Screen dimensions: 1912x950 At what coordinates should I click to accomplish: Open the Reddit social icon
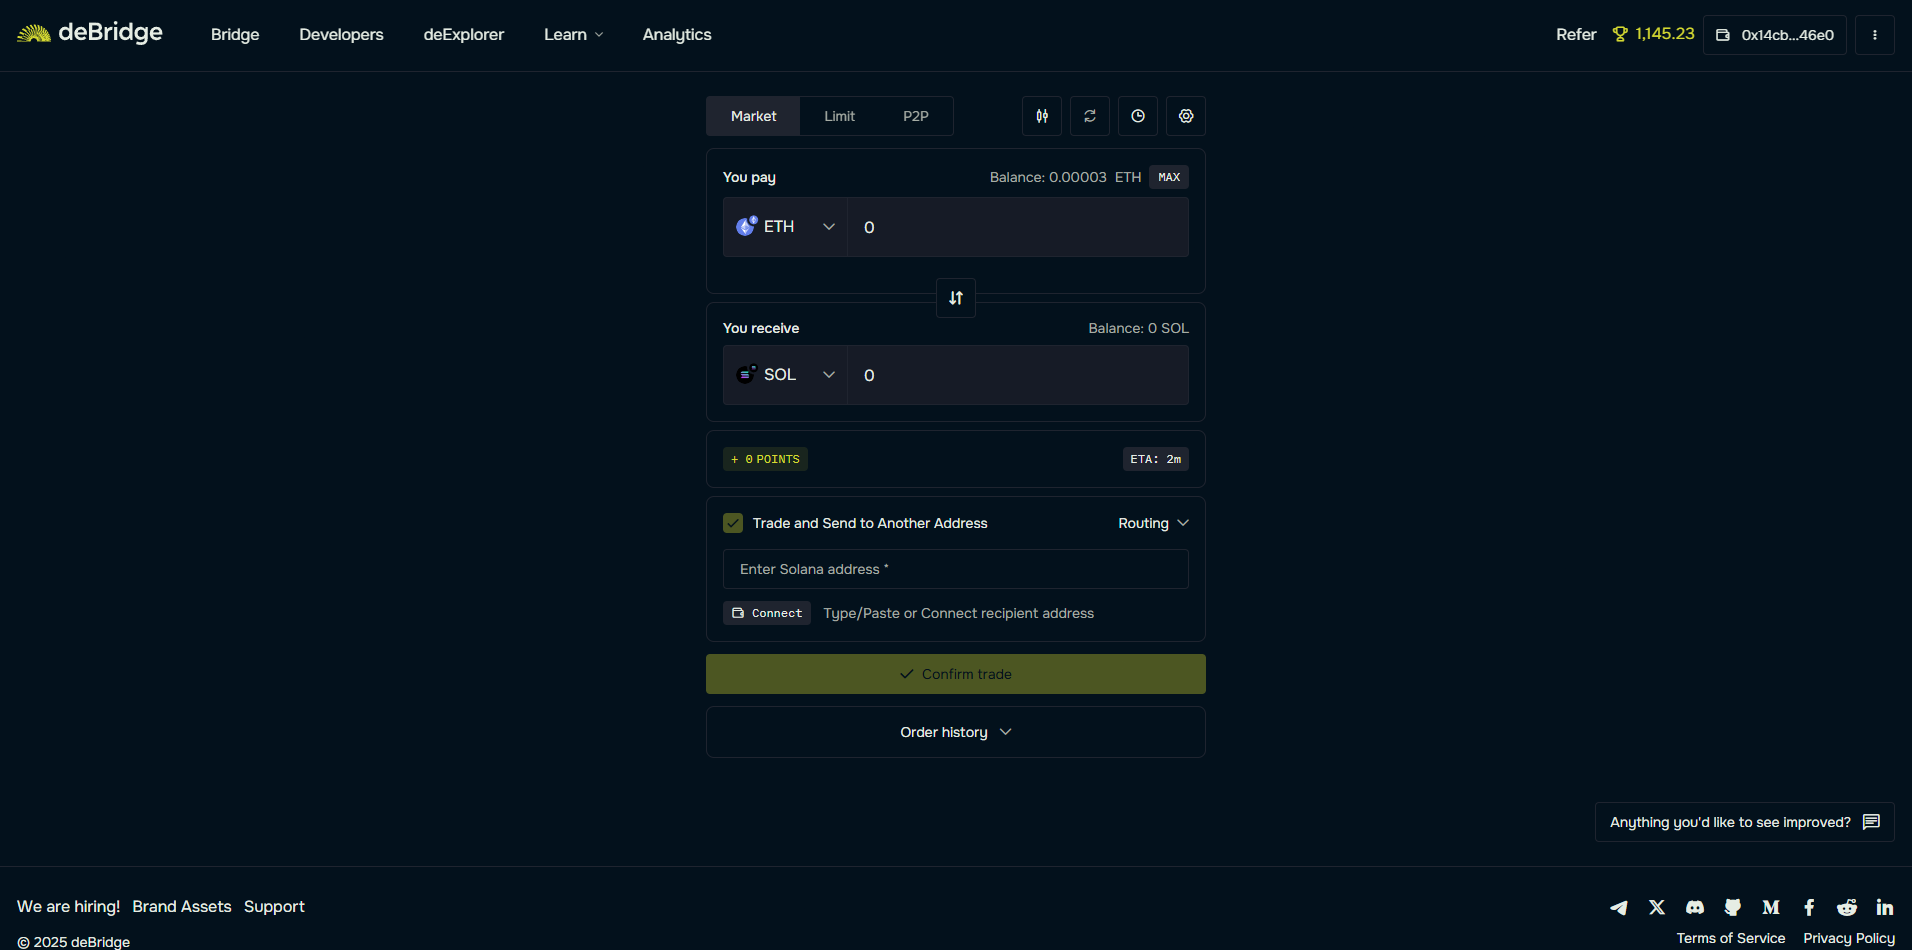click(x=1847, y=907)
